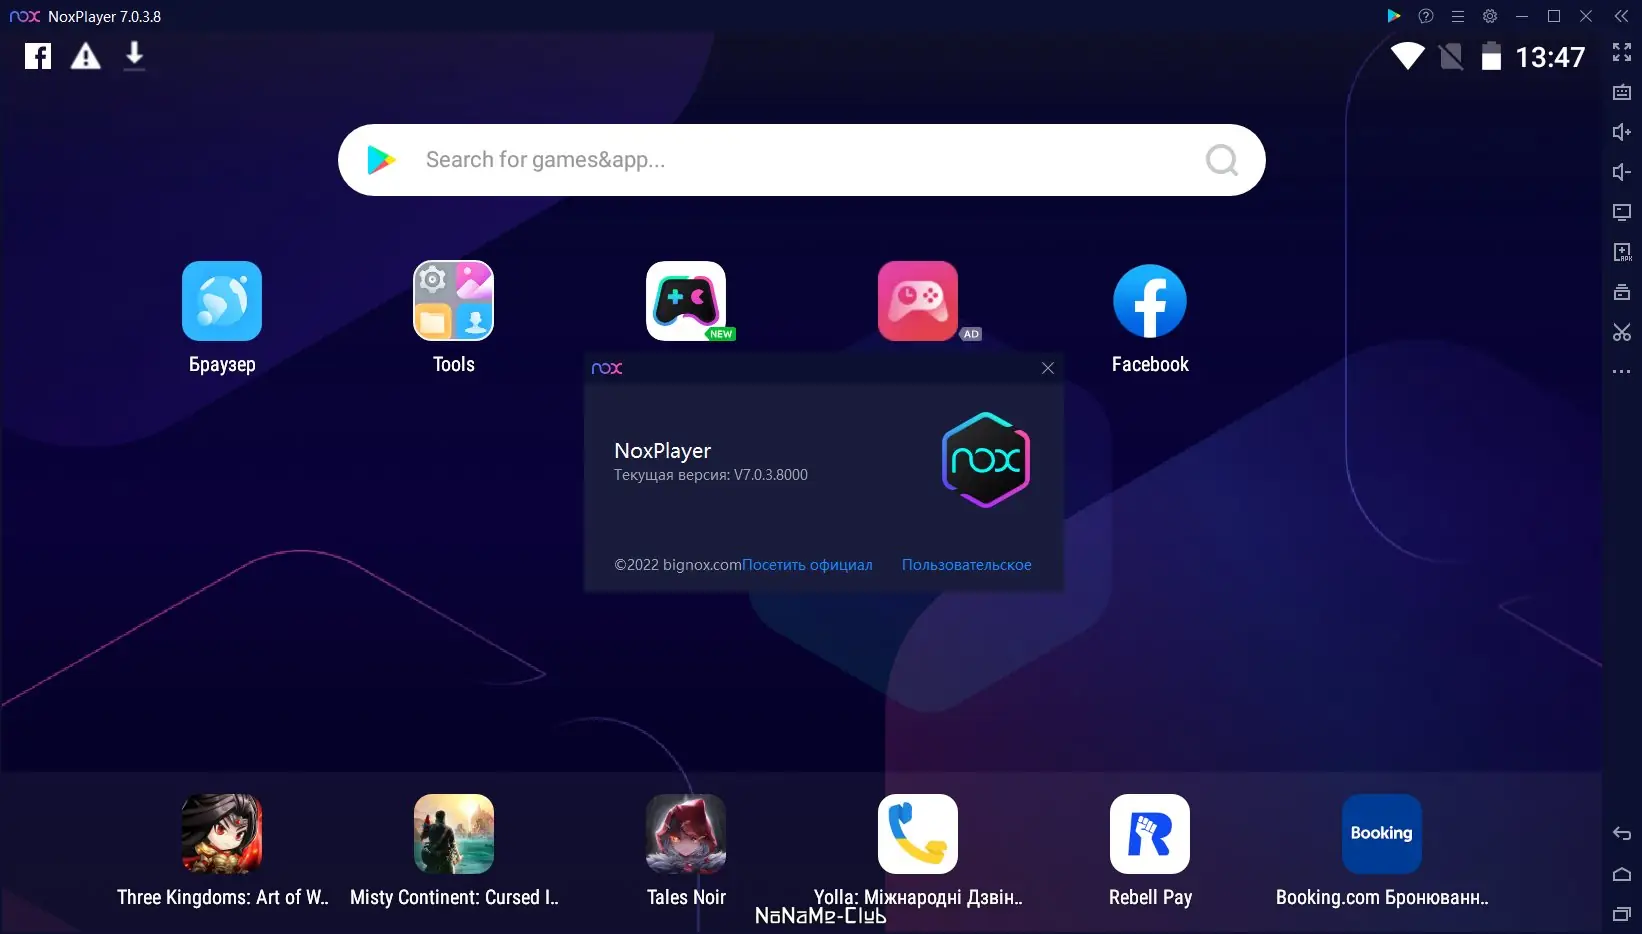Click the screen monitor icon in the sidebar
This screenshot has height=934, width=1642.
pos(1622,212)
